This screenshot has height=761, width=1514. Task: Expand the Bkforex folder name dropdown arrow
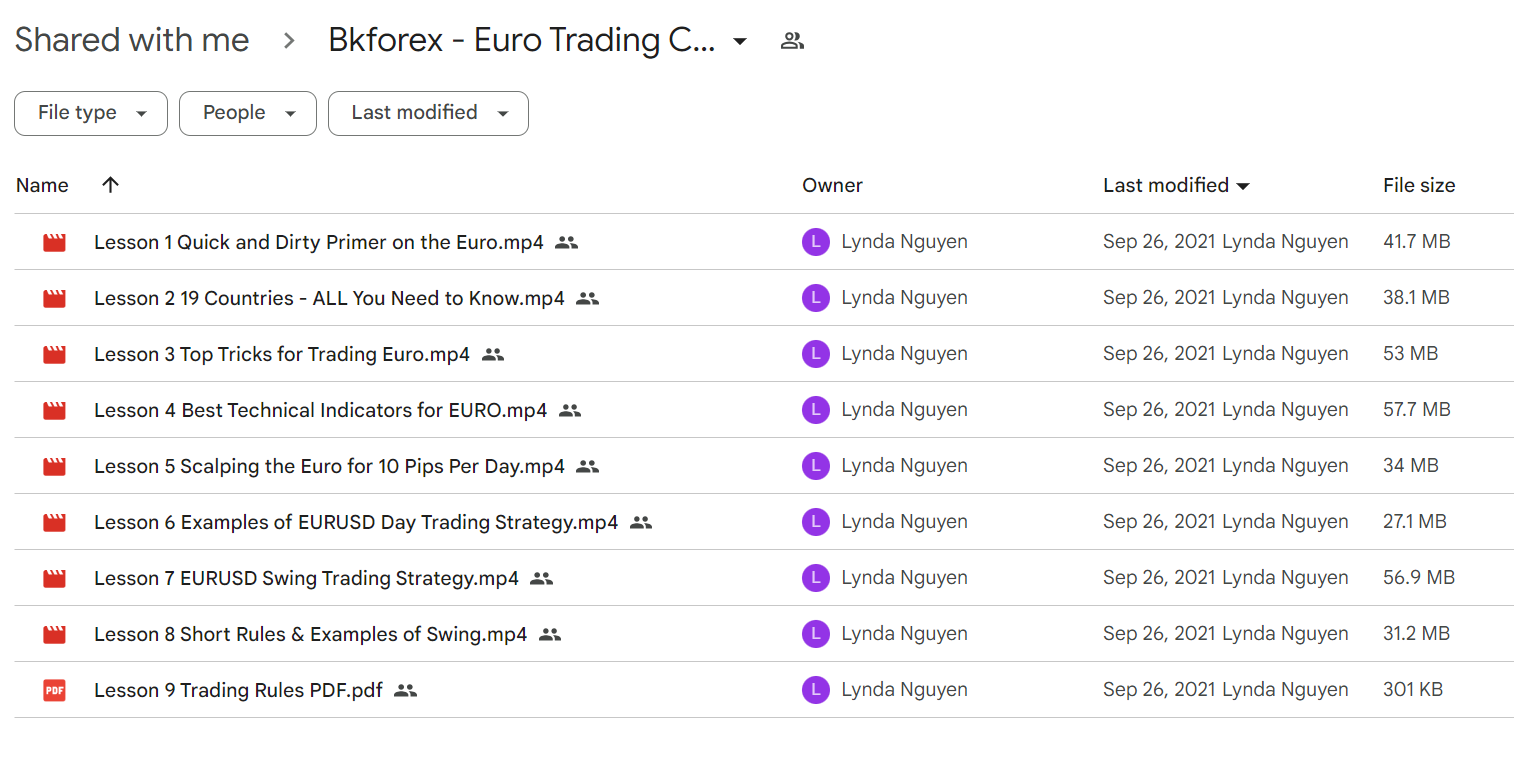[740, 42]
